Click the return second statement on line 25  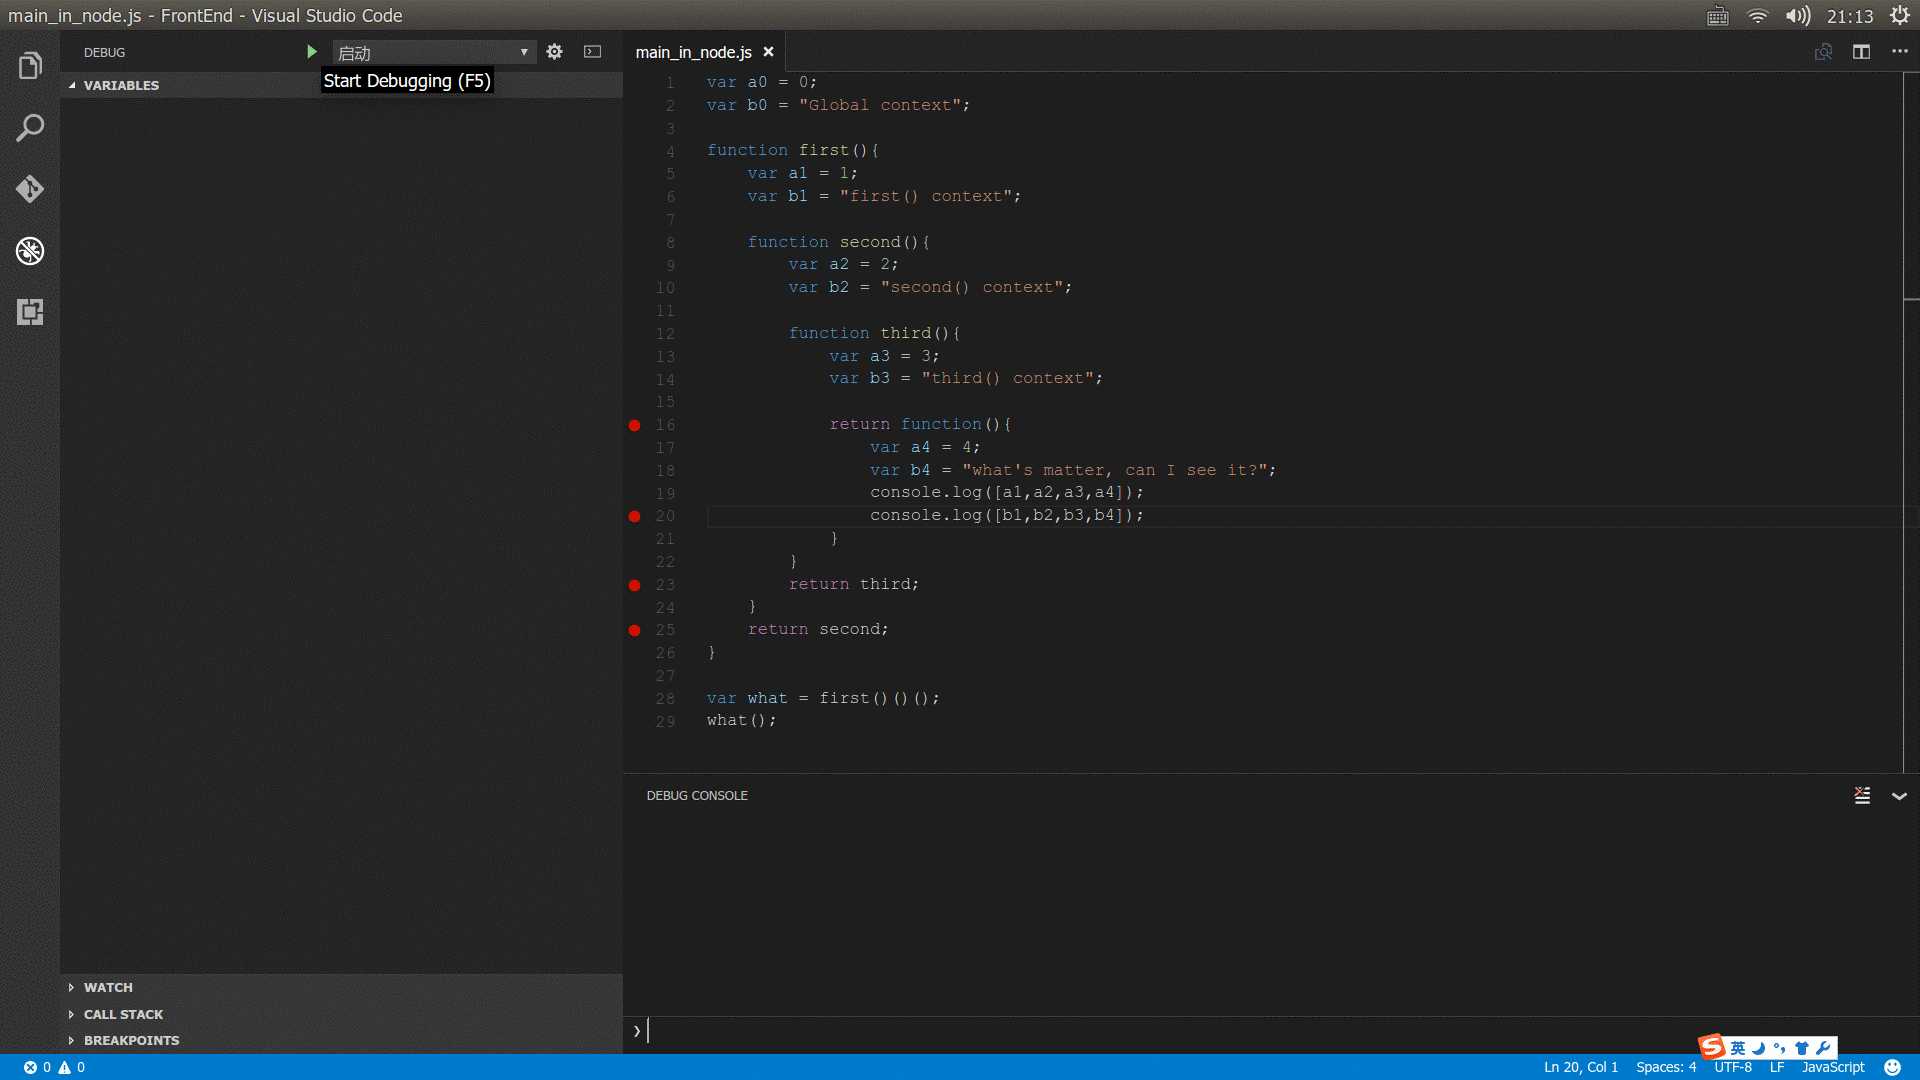[x=818, y=629]
